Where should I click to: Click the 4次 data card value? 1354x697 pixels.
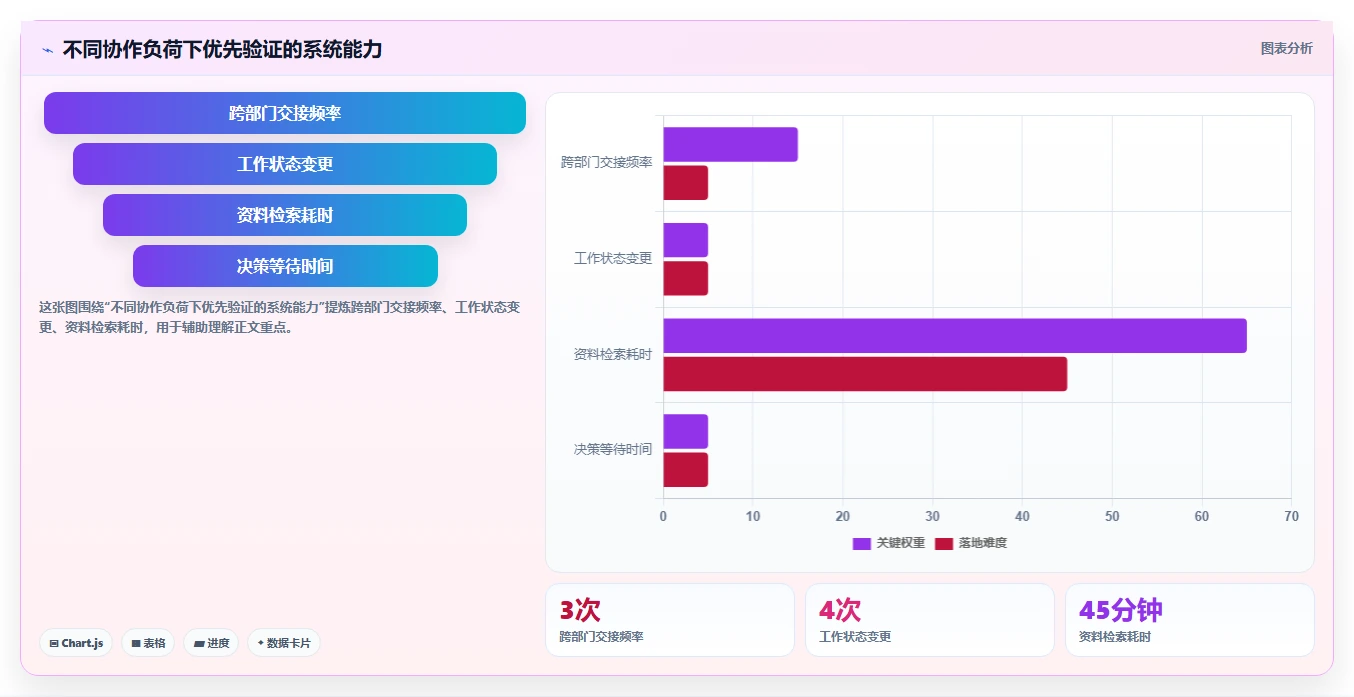pos(840,610)
